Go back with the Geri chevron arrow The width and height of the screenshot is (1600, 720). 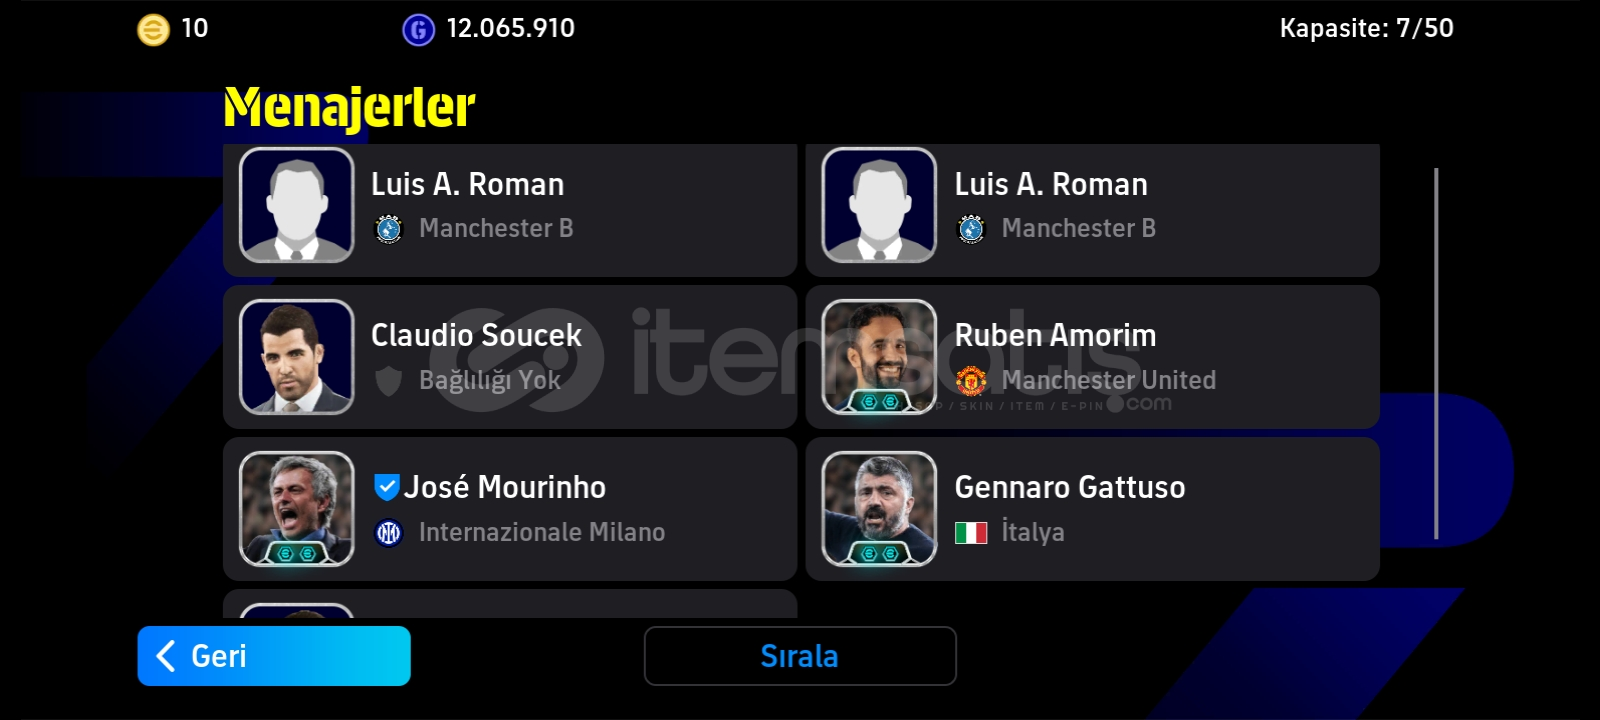[166, 656]
